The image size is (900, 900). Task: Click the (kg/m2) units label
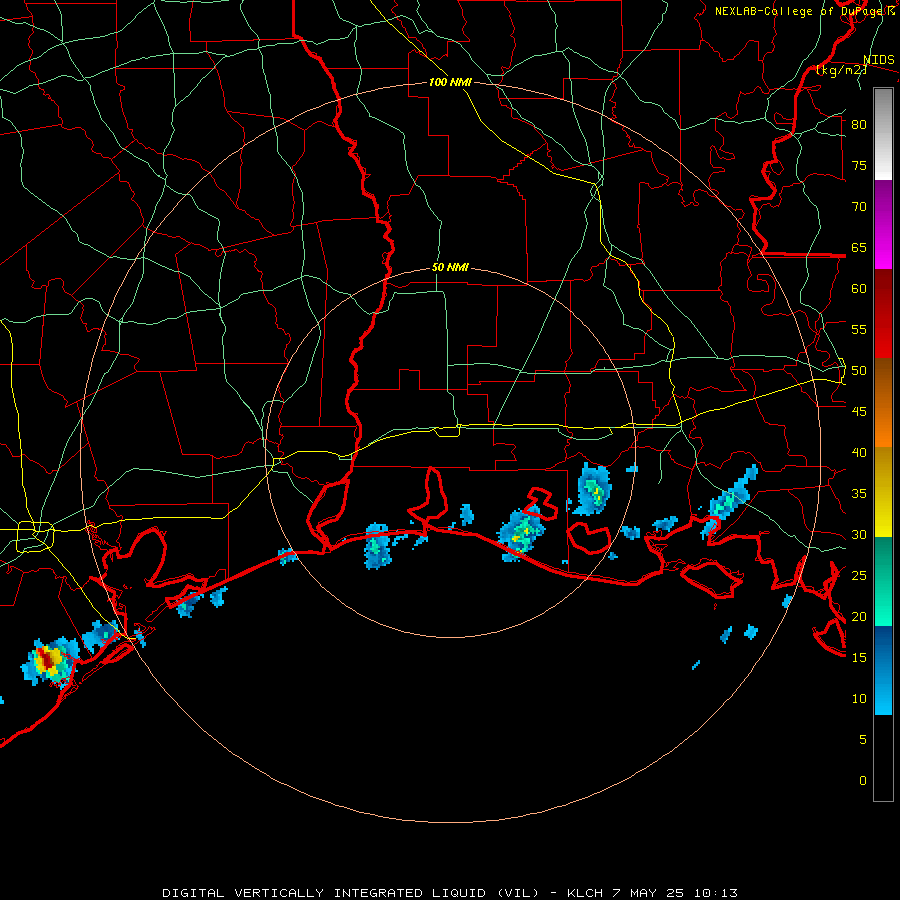click(842, 70)
